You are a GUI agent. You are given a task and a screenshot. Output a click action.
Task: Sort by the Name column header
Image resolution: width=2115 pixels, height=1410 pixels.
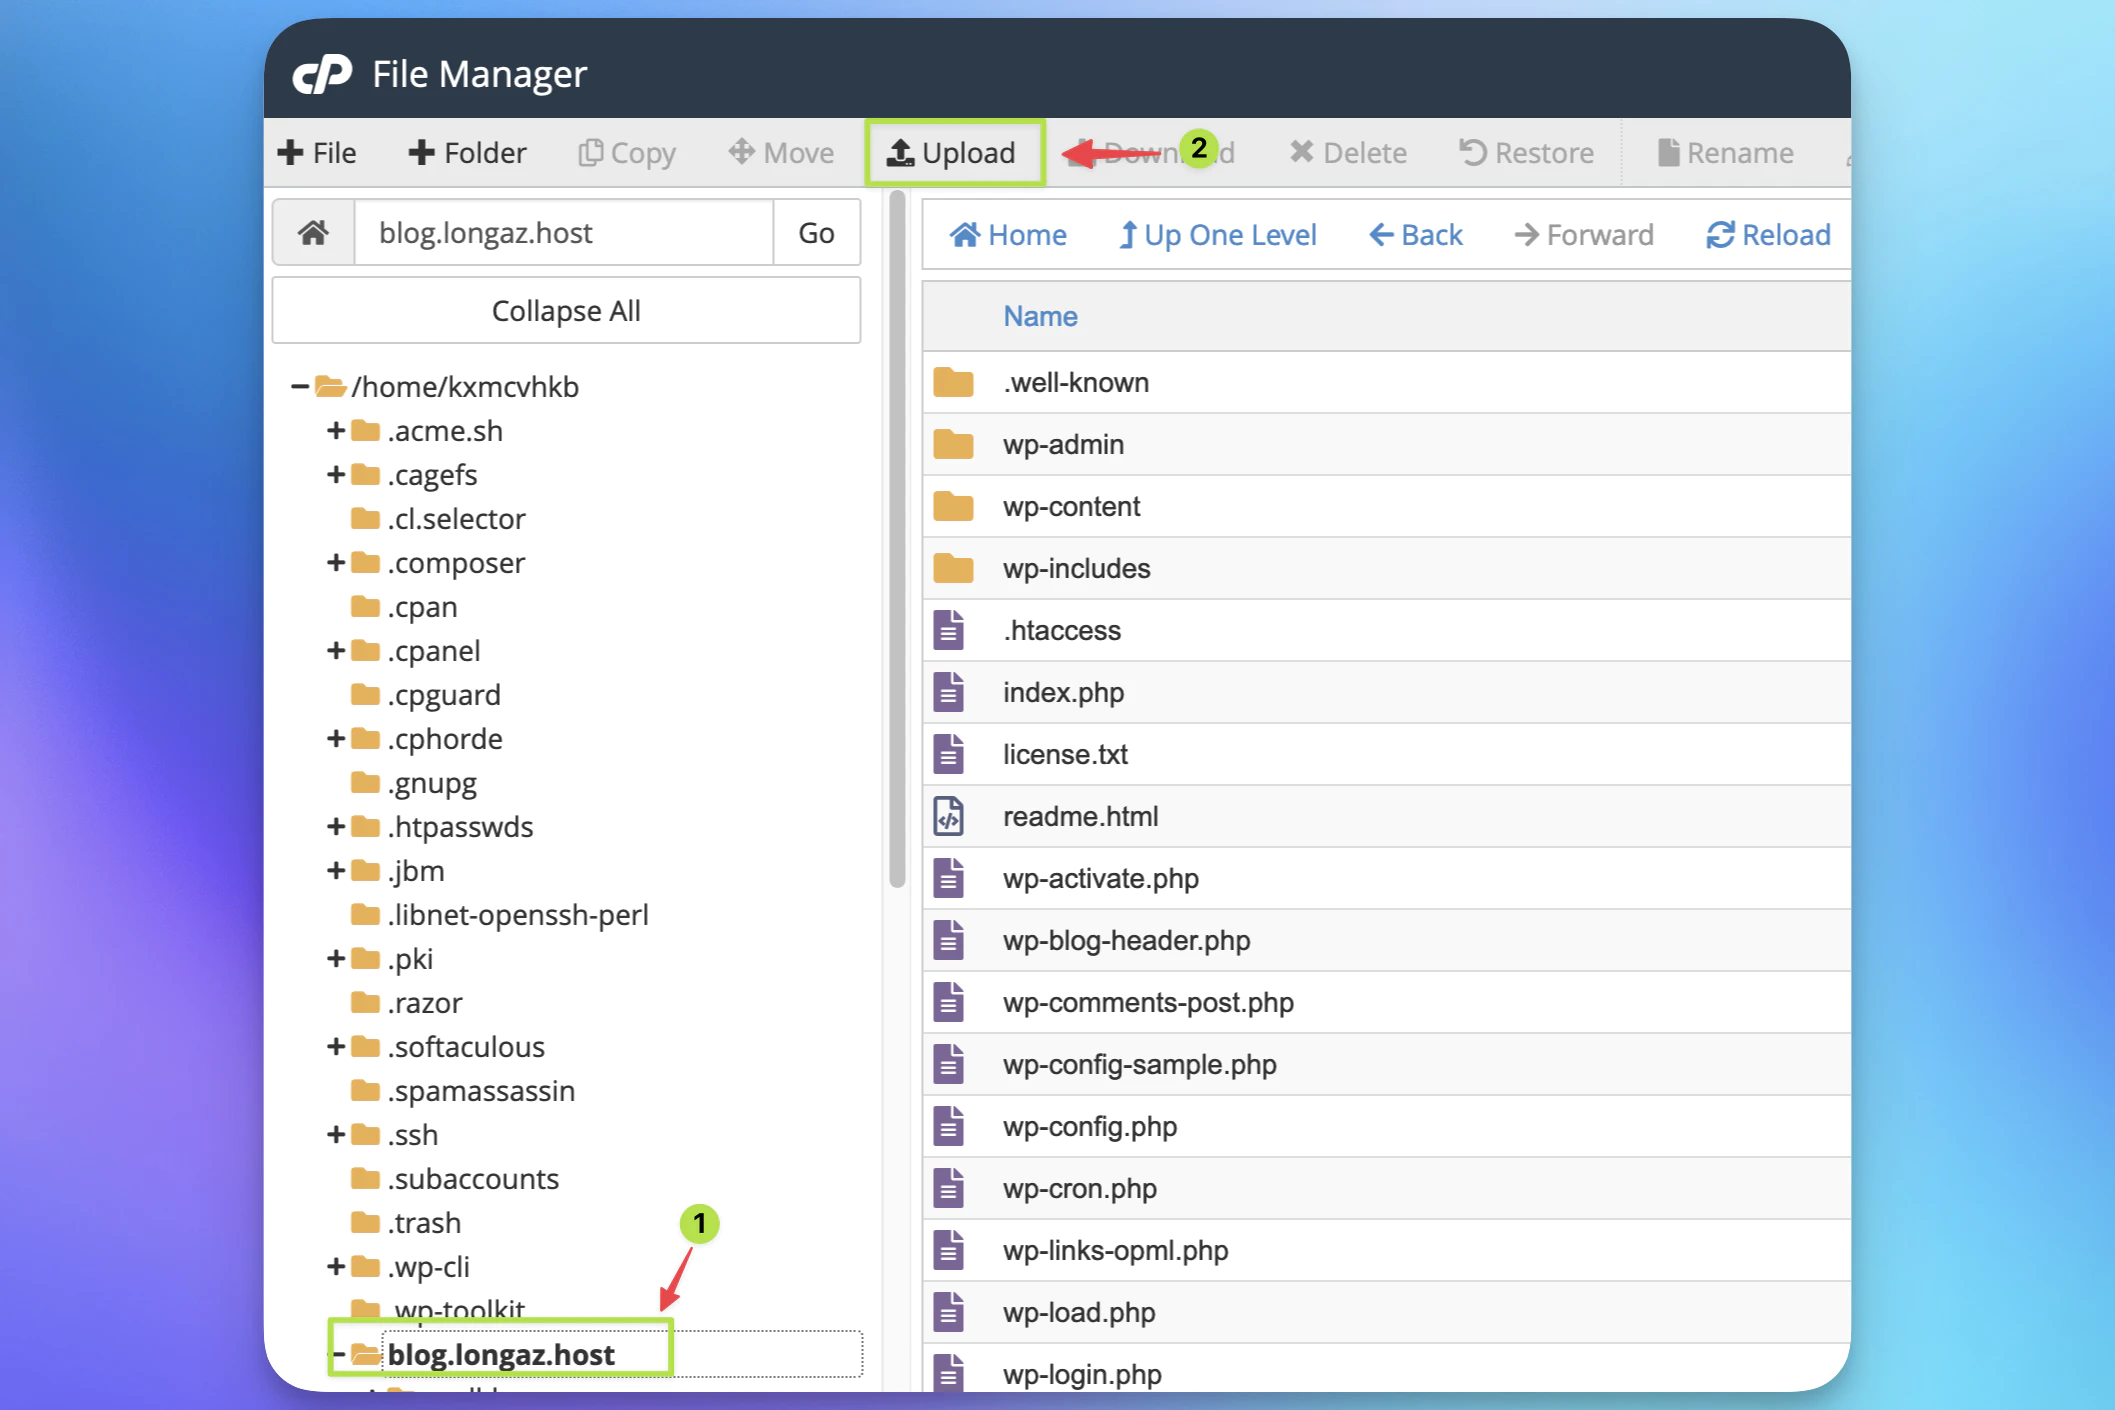coord(1040,317)
